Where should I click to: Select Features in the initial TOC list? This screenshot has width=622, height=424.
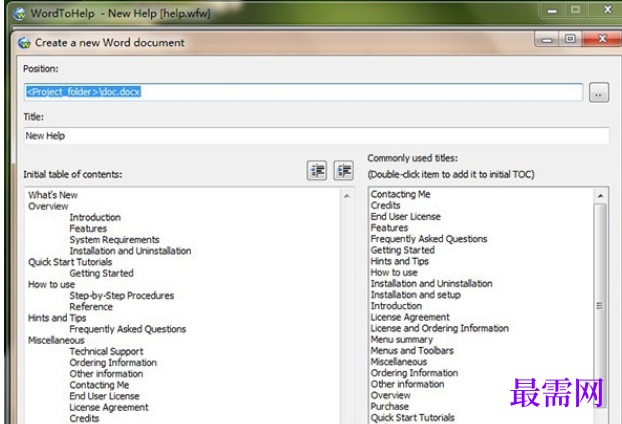tap(88, 228)
